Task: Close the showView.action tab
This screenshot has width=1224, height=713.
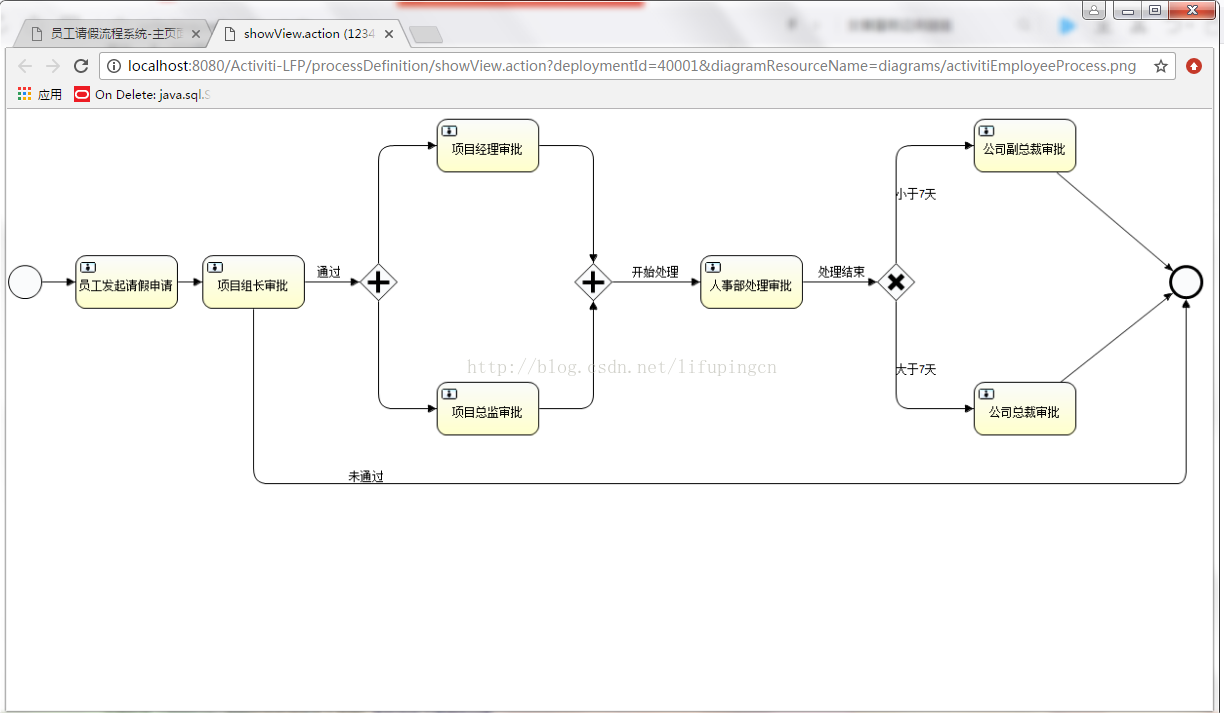Action: pyautogui.click(x=389, y=34)
